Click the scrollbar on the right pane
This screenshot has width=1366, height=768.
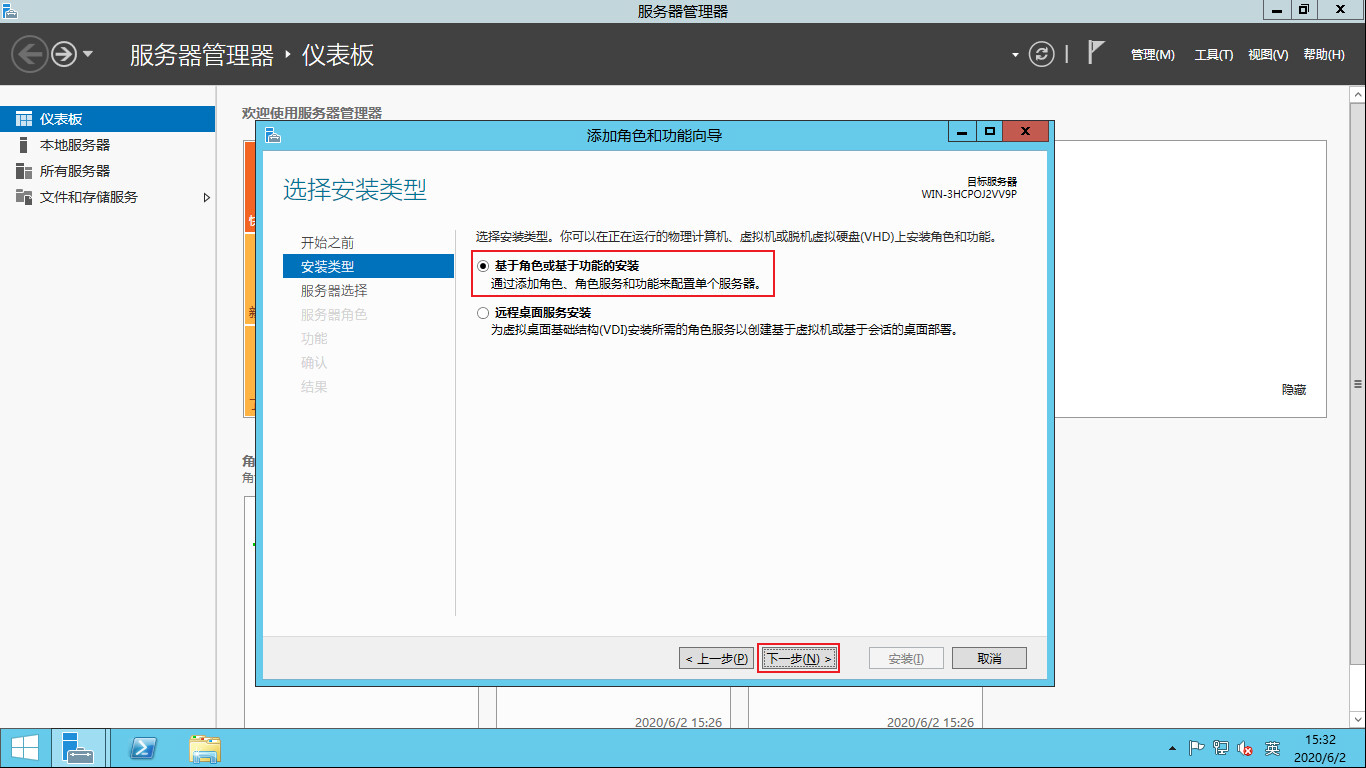[x=1357, y=383]
